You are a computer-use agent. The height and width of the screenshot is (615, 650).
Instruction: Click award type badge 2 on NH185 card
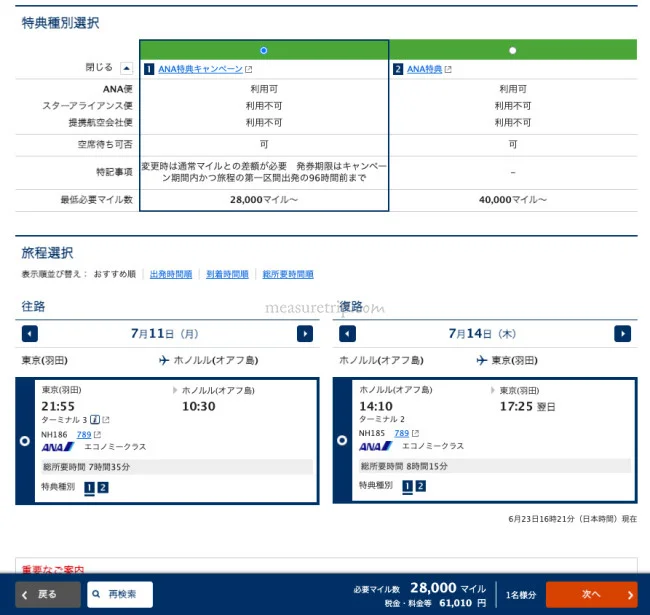coord(420,486)
